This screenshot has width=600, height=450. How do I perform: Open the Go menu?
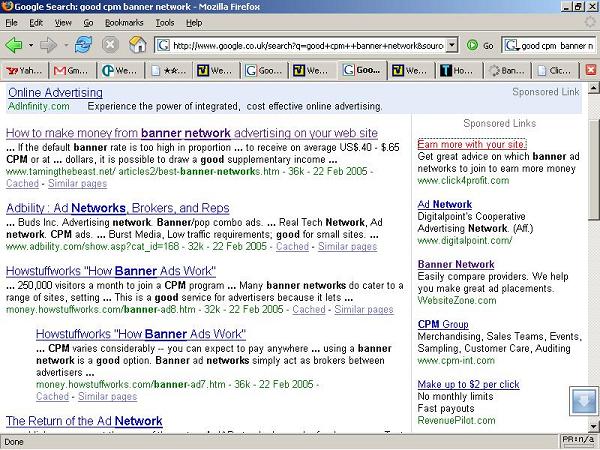(x=88, y=23)
